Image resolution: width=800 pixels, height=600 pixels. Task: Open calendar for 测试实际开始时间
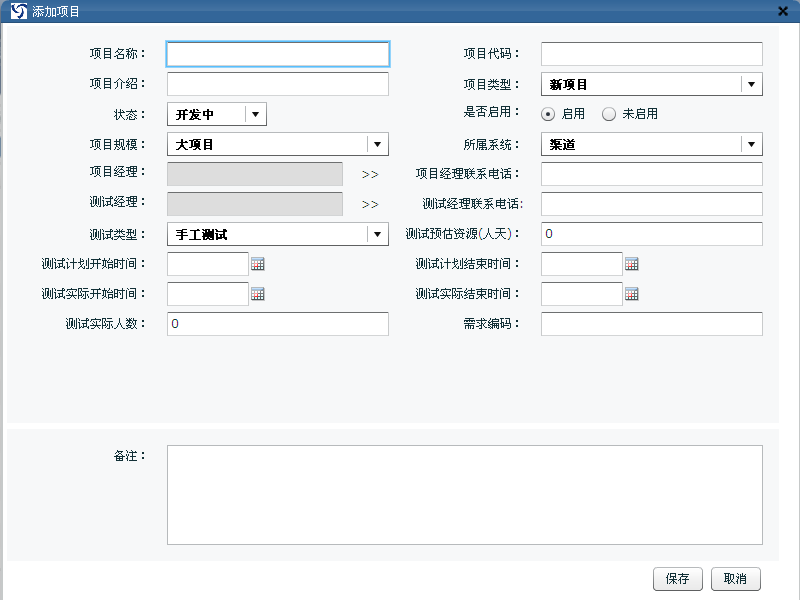257,294
